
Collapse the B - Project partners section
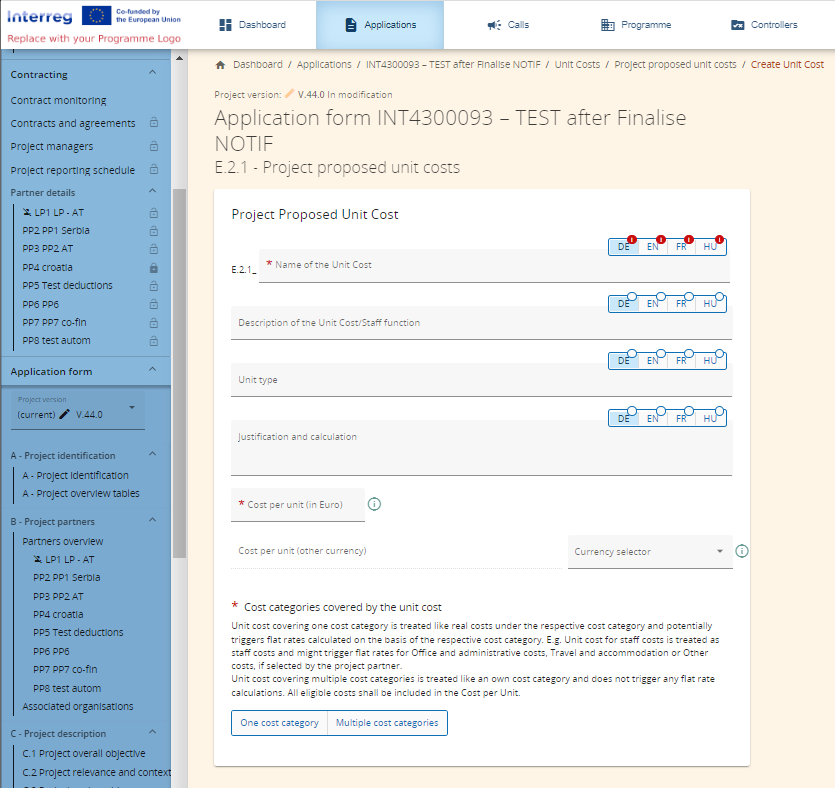152,521
